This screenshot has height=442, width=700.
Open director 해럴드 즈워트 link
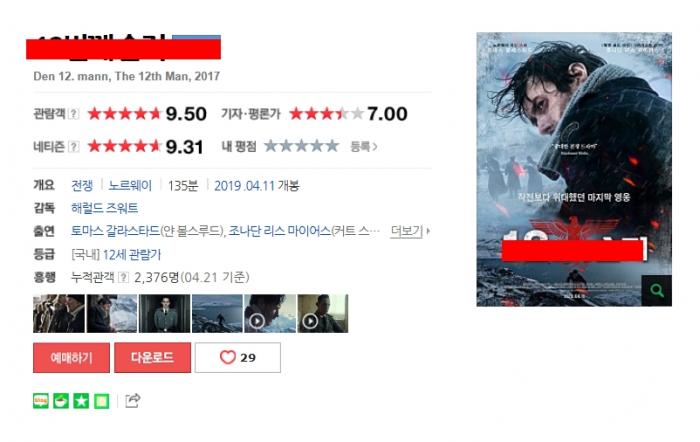tap(104, 208)
